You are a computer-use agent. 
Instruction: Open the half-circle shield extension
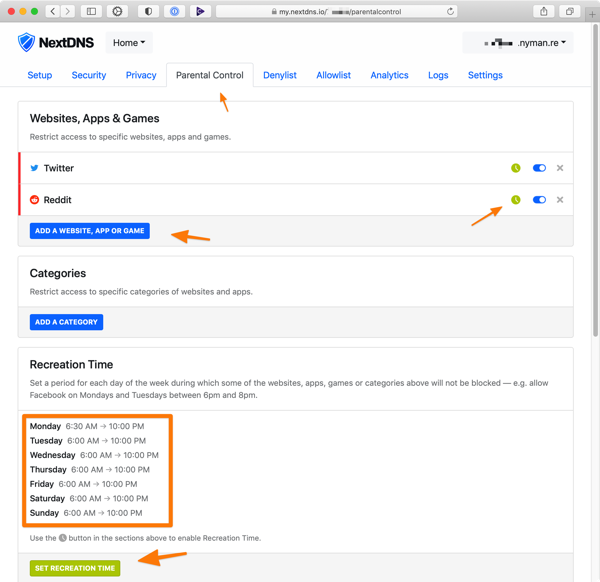pyautogui.click(x=148, y=11)
